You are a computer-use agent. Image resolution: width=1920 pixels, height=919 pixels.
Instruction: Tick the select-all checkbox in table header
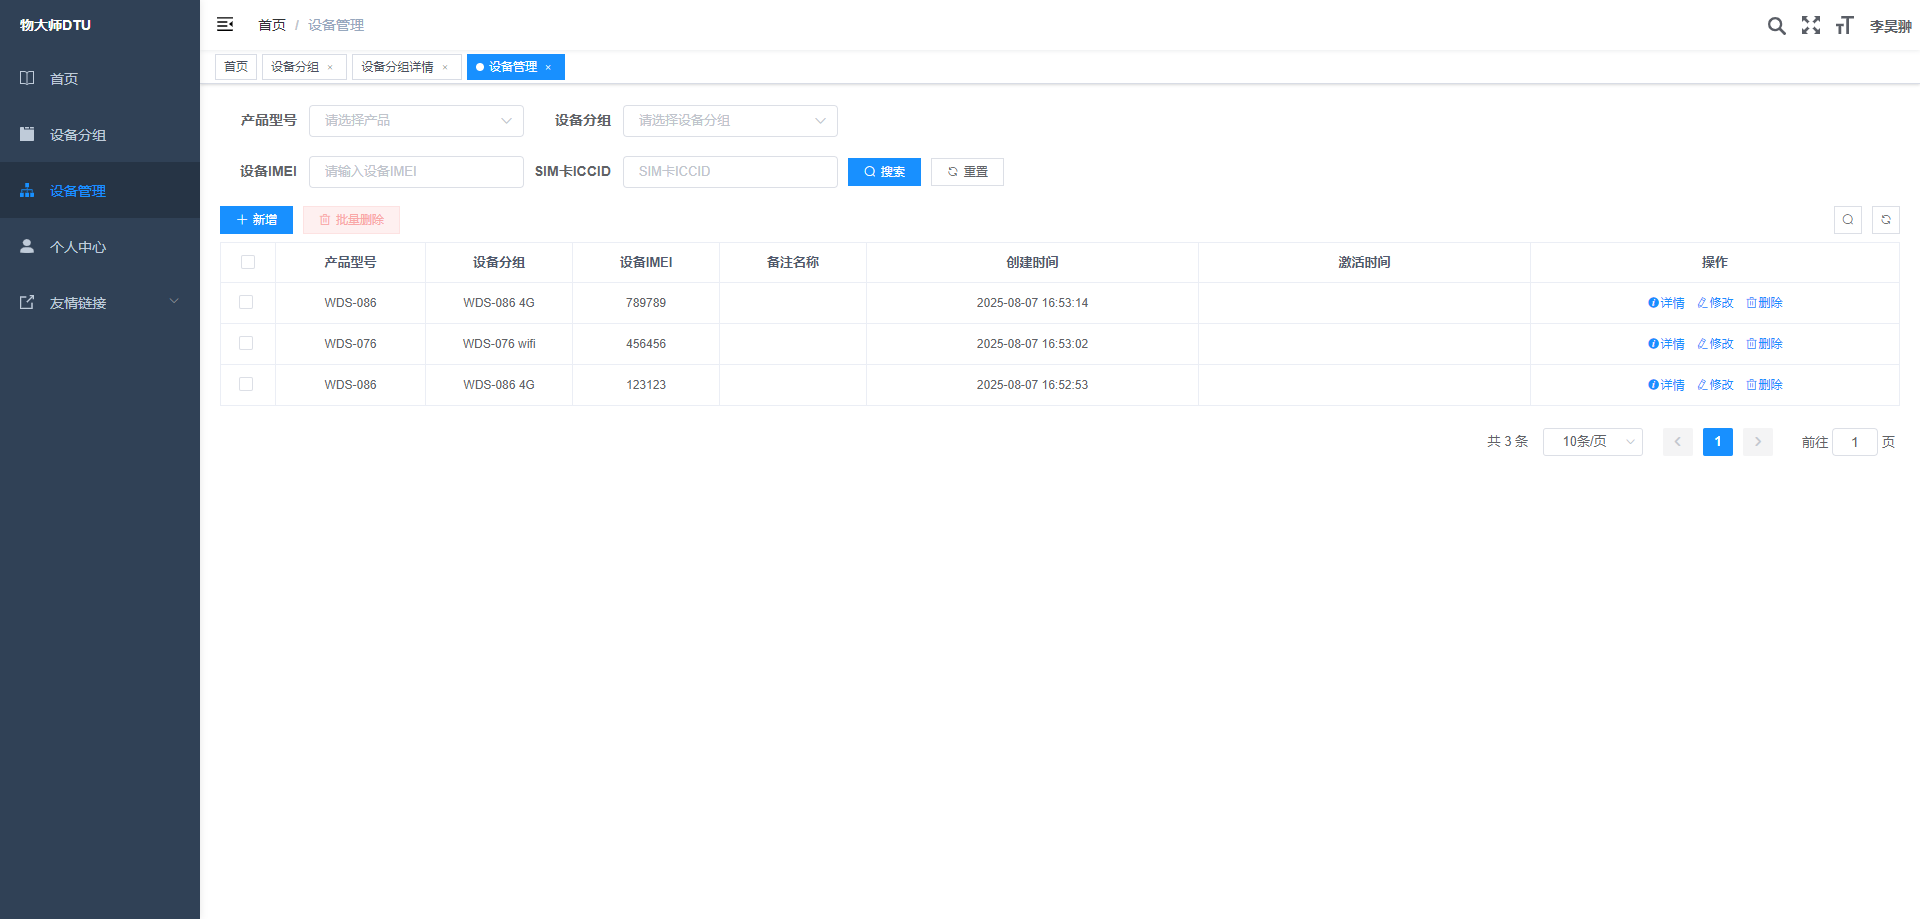(248, 262)
